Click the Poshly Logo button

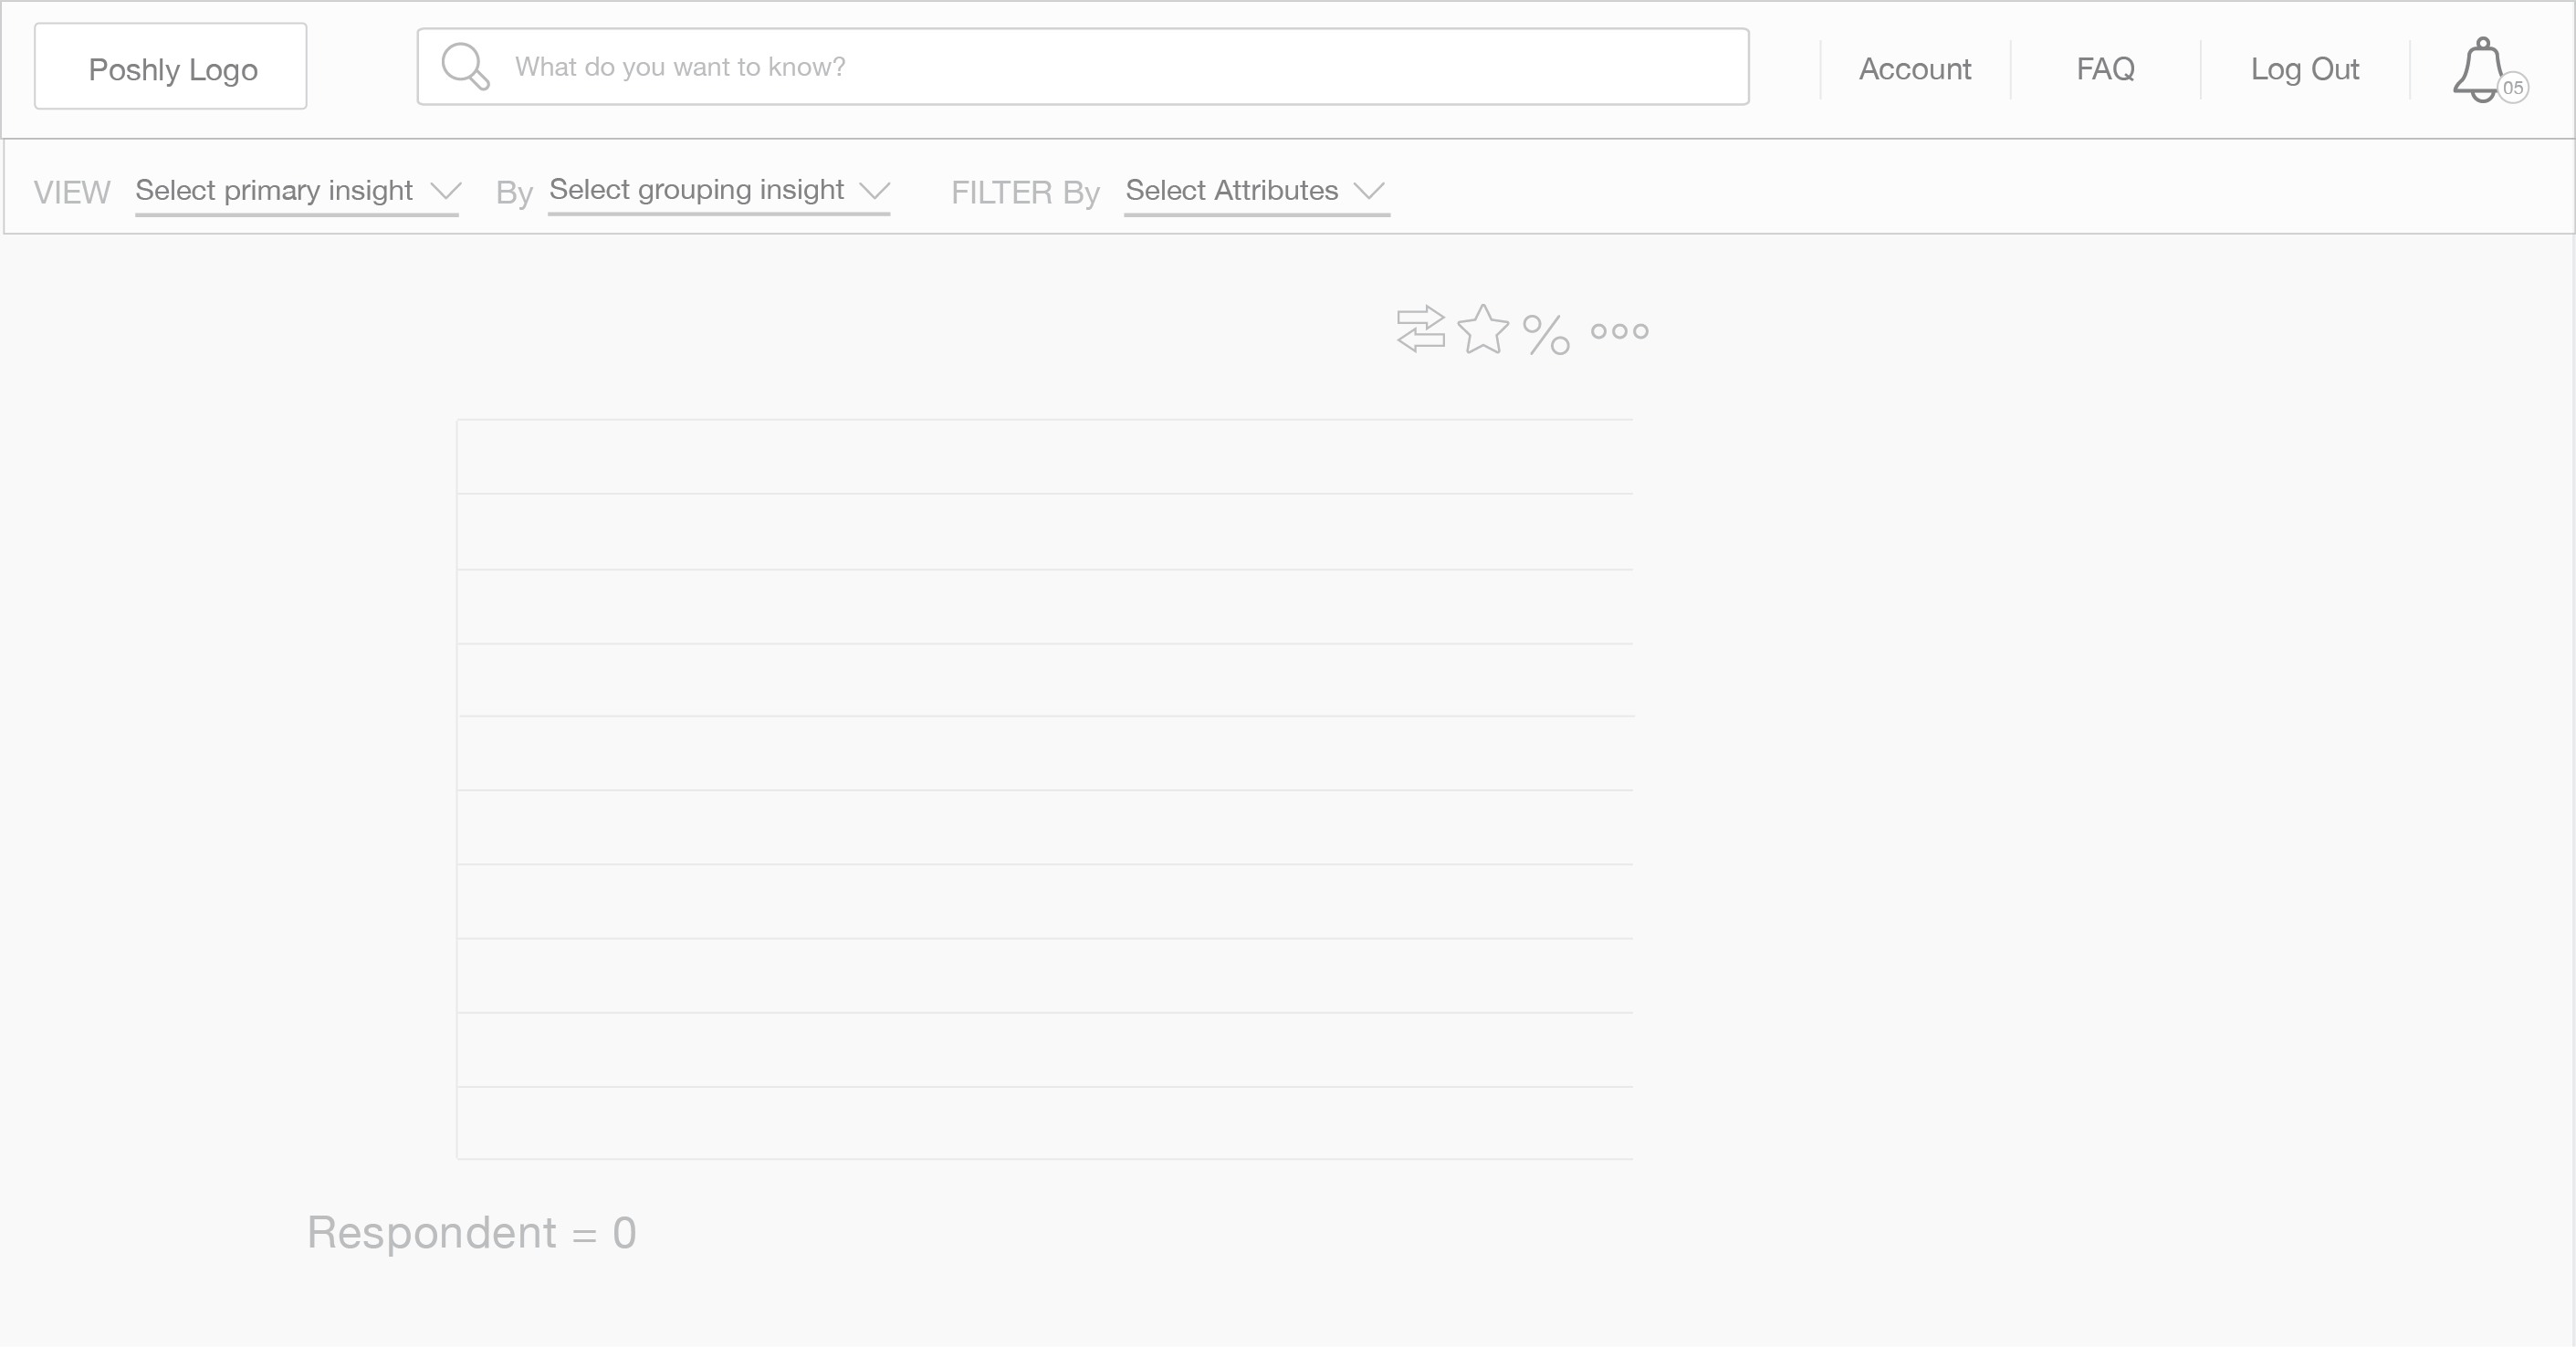point(171,66)
